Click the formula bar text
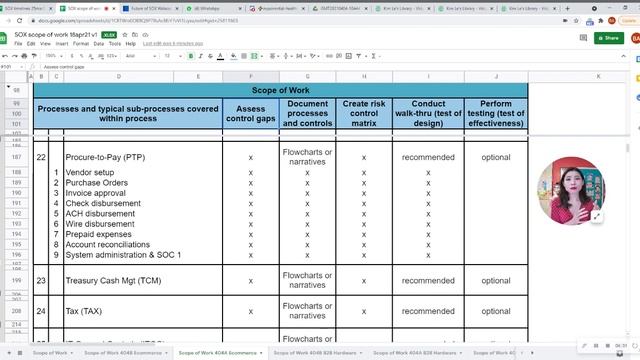This screenshot has height=360, width=640. click(x=64, y=67)
